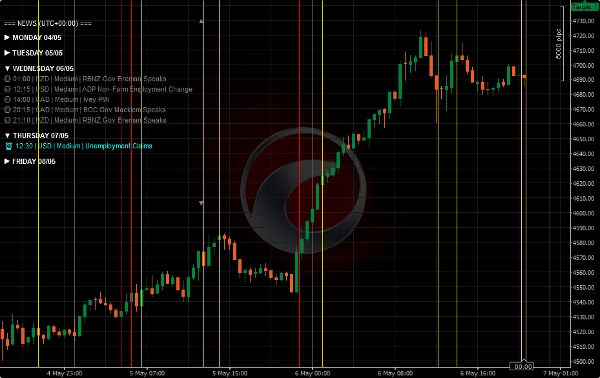Image resolution: width=600 pixels, height=378 pixels.
Task: Click the 7 May 01:00 time label
Action: pyautogui.click(x=561, y=373)
